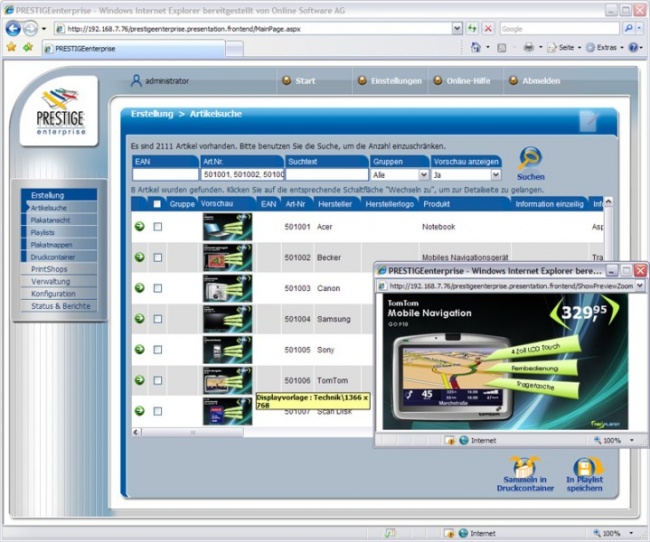This screenshot has width=650, height=542.
Task: Click the Print toolbar icon
Action: [529, 48]
